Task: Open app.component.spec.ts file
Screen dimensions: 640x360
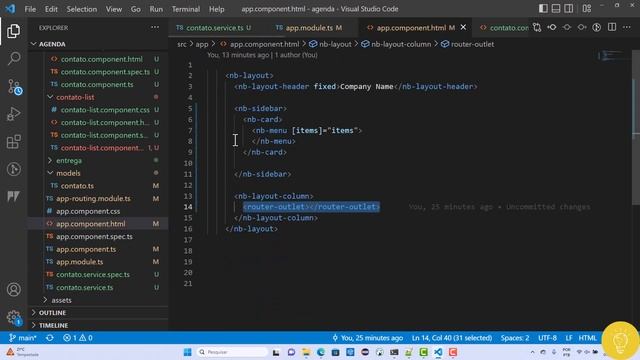Action: pyautogui.click(x=98, y=236)
